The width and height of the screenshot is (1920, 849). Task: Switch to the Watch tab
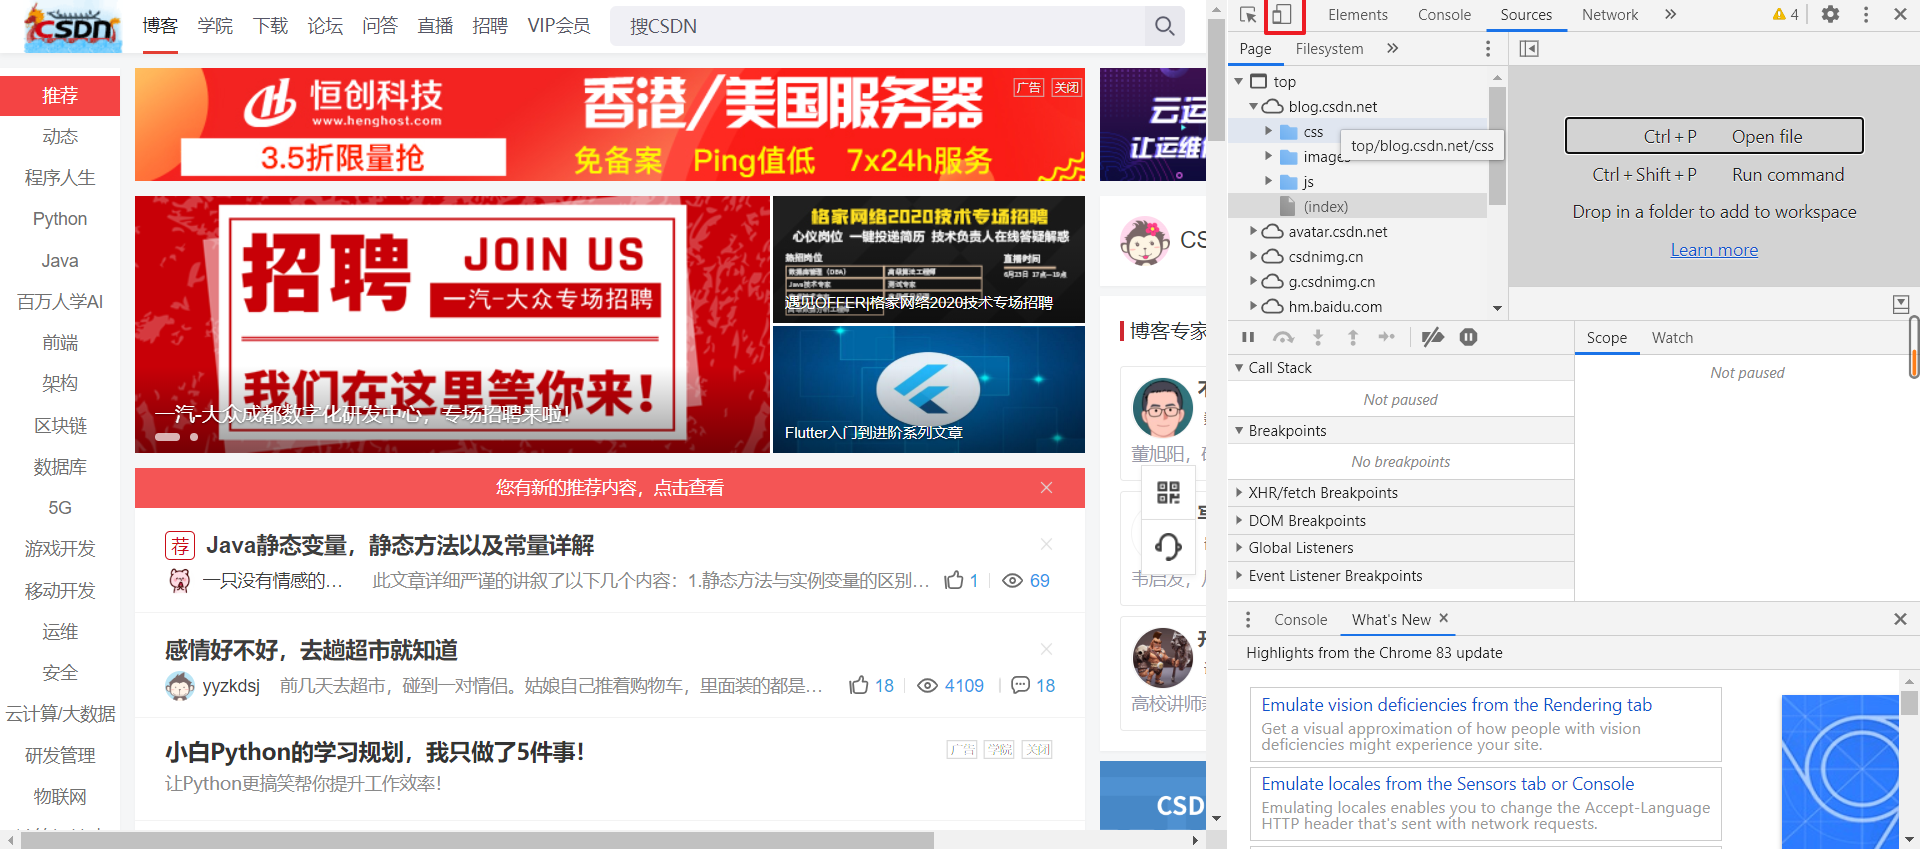coord(1672,338)
